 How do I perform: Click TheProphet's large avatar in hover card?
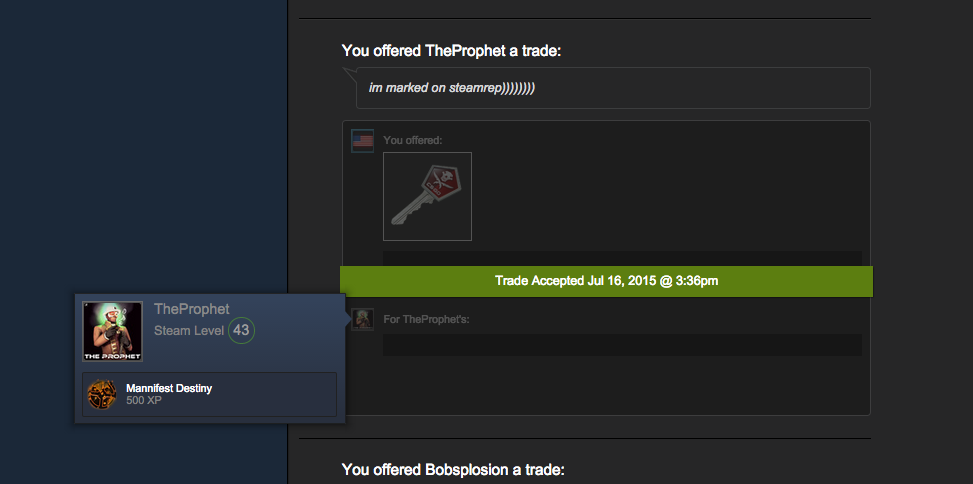point(113,331)
